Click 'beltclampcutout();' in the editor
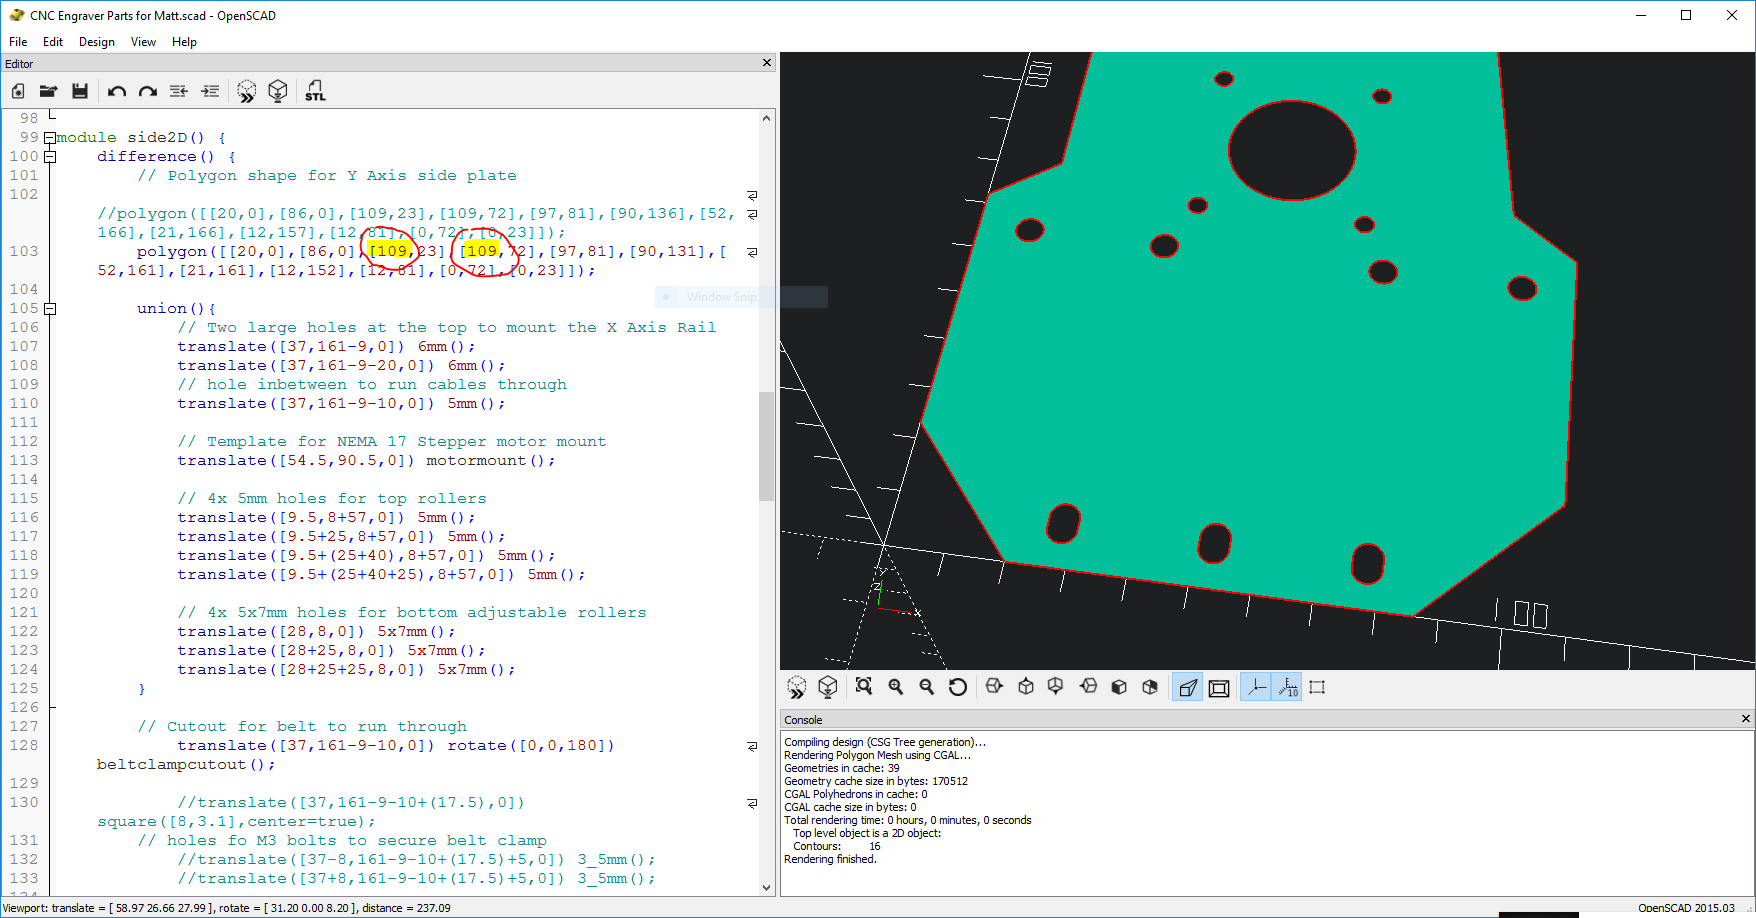 [x=186, y=765]
